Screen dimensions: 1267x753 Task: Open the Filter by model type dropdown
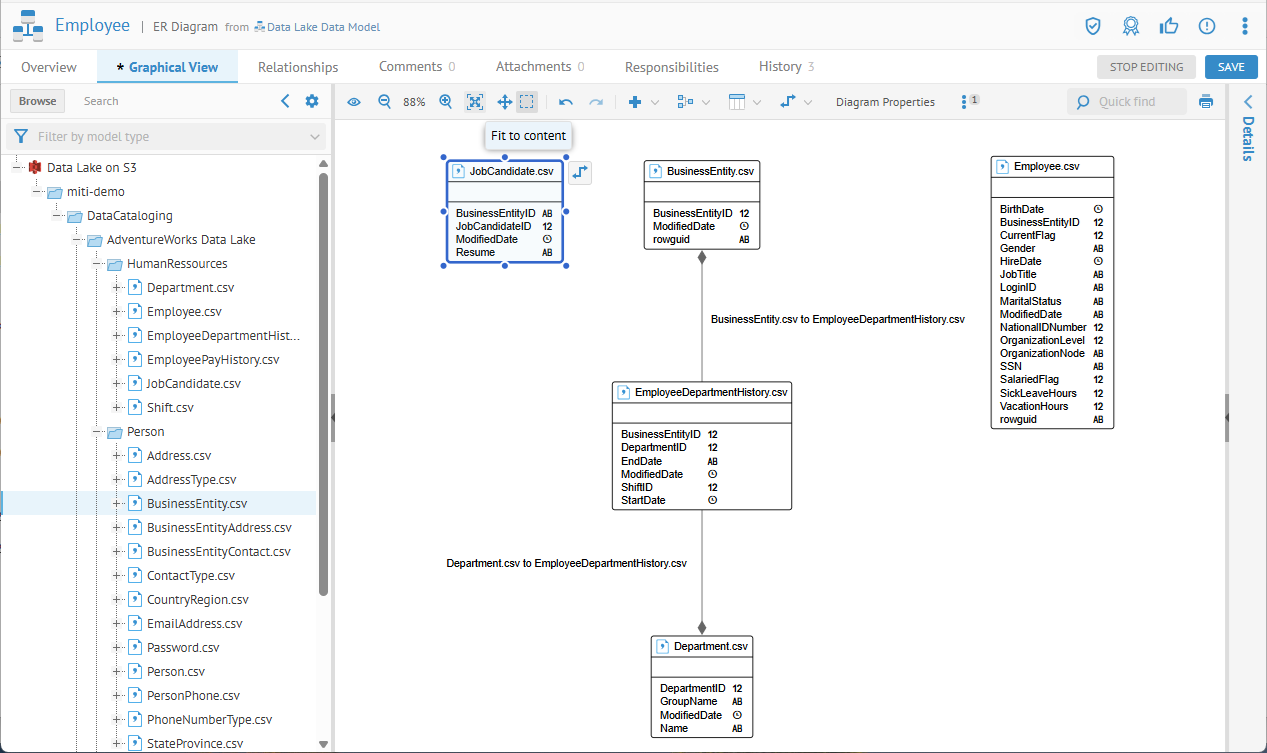coord(166,136)
